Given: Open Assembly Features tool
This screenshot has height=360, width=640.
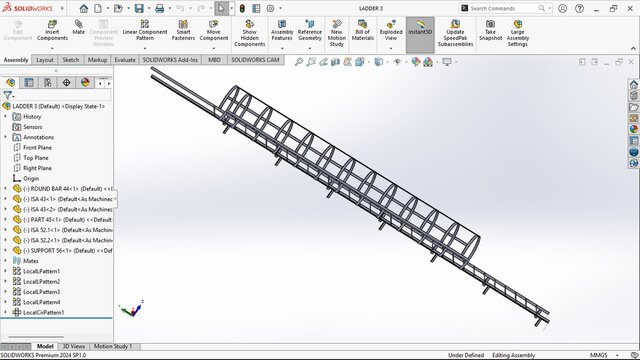Looking at the screenshot, I should point(282,31).
